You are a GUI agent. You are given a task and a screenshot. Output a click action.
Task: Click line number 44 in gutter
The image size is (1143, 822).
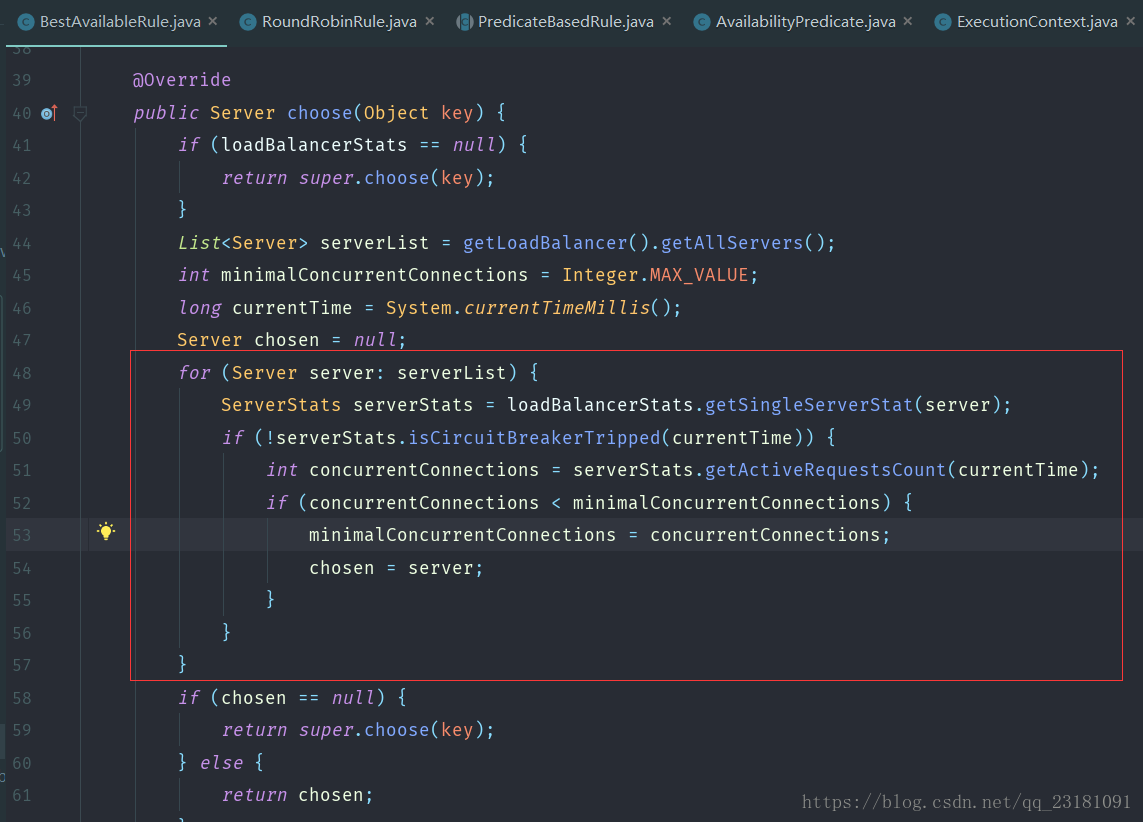tap(22, 243)
